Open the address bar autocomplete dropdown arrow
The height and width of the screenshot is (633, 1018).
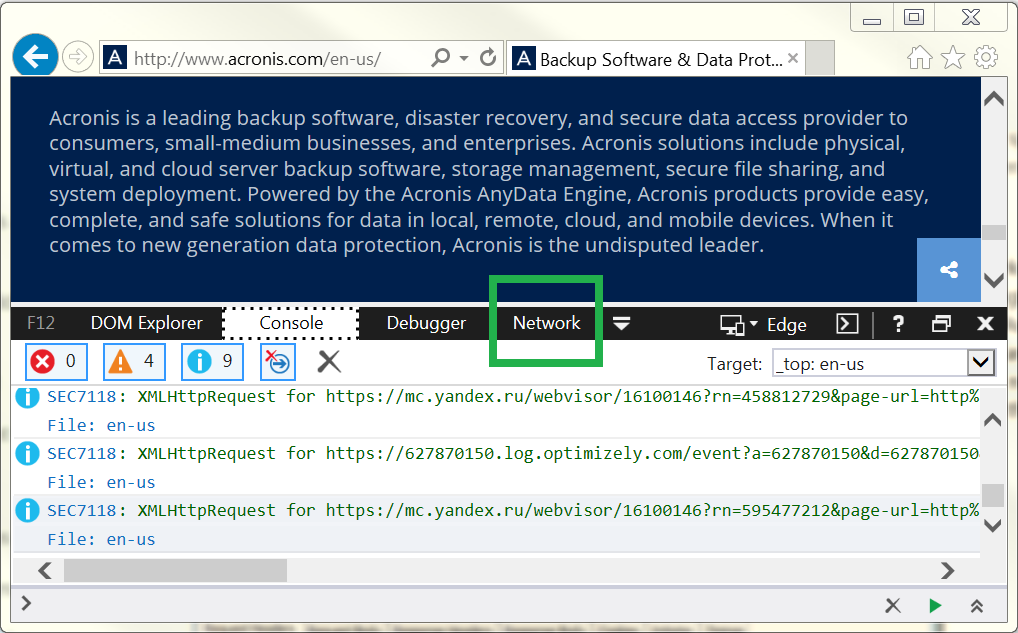[x=464, y=58]
